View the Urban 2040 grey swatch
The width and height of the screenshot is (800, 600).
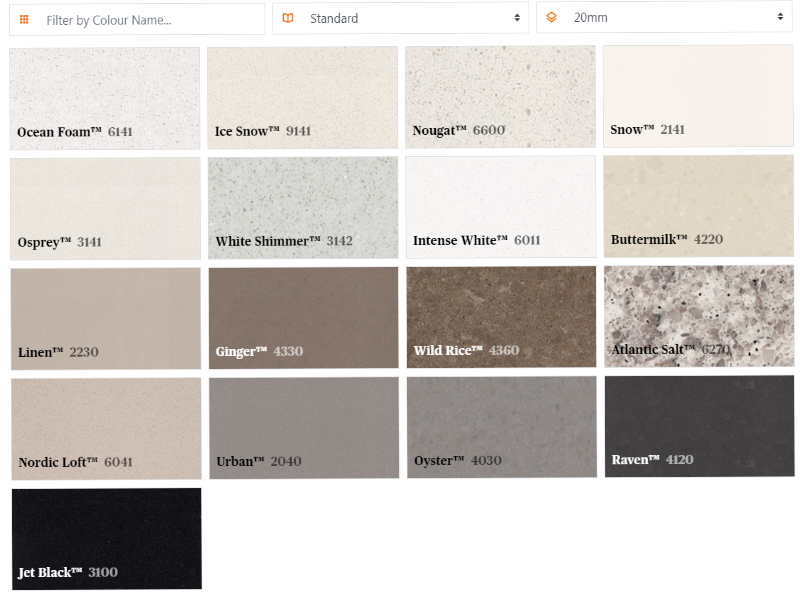(302, 426)
